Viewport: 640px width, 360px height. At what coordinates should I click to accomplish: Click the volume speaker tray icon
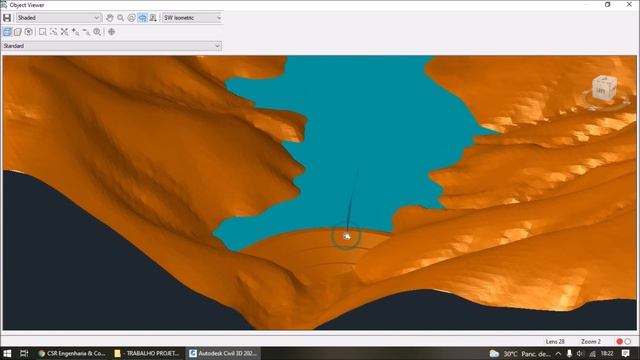click(x=580, y=353)
